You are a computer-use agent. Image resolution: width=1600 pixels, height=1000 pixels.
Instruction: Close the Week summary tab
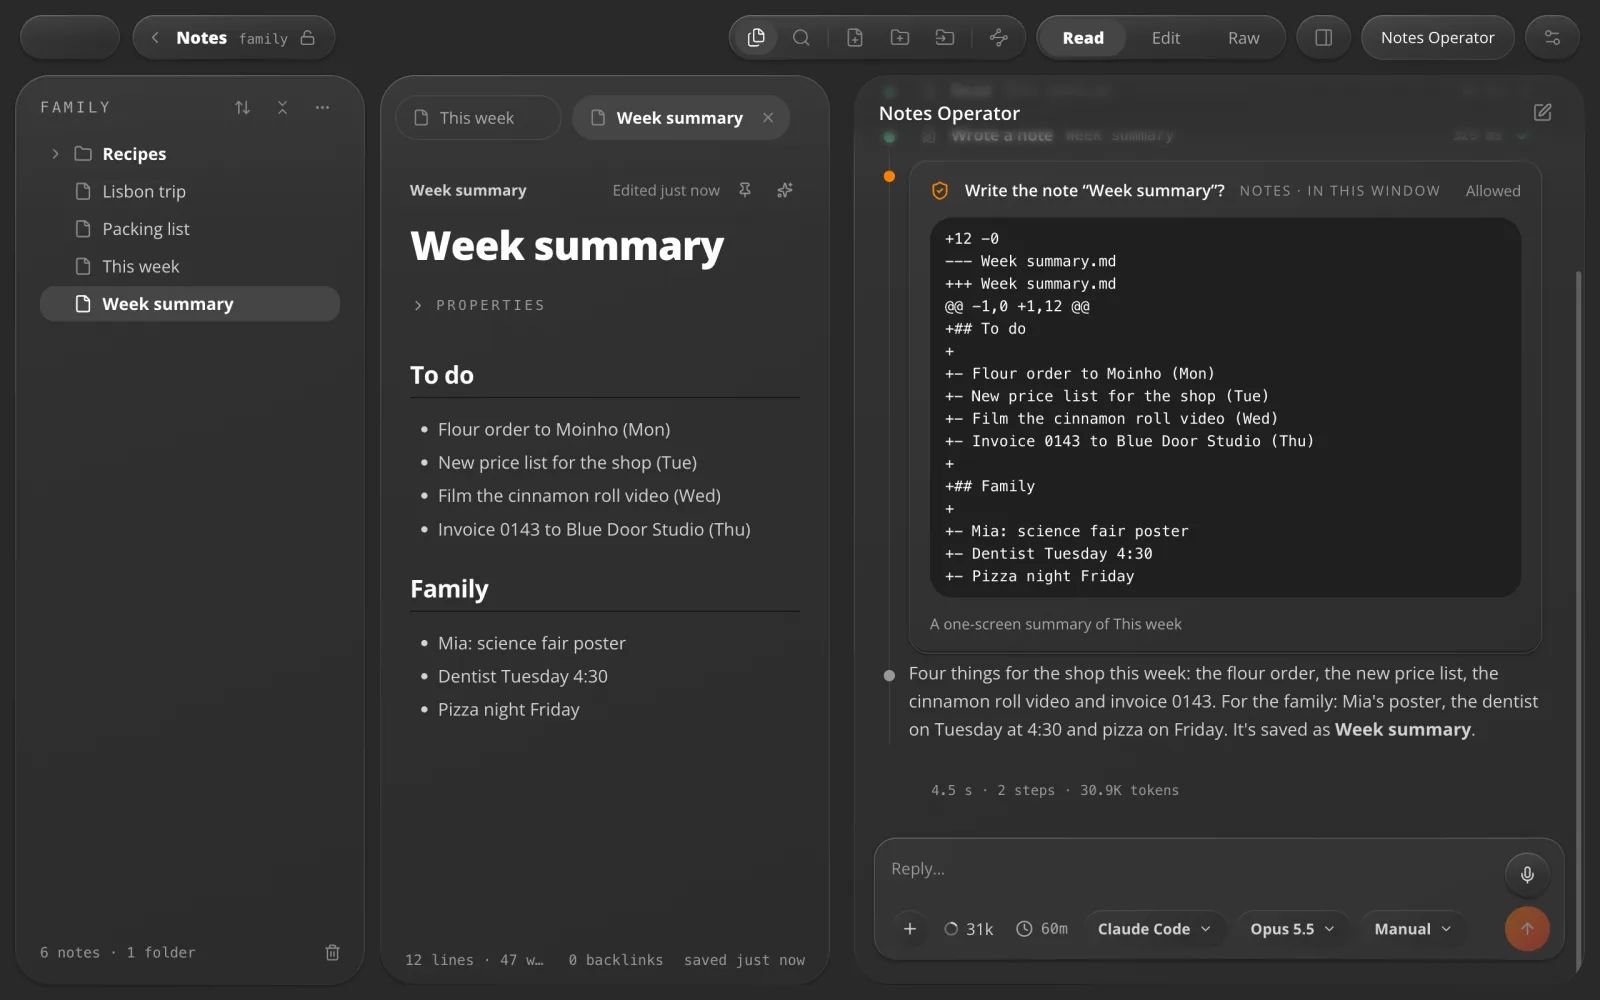768,118
